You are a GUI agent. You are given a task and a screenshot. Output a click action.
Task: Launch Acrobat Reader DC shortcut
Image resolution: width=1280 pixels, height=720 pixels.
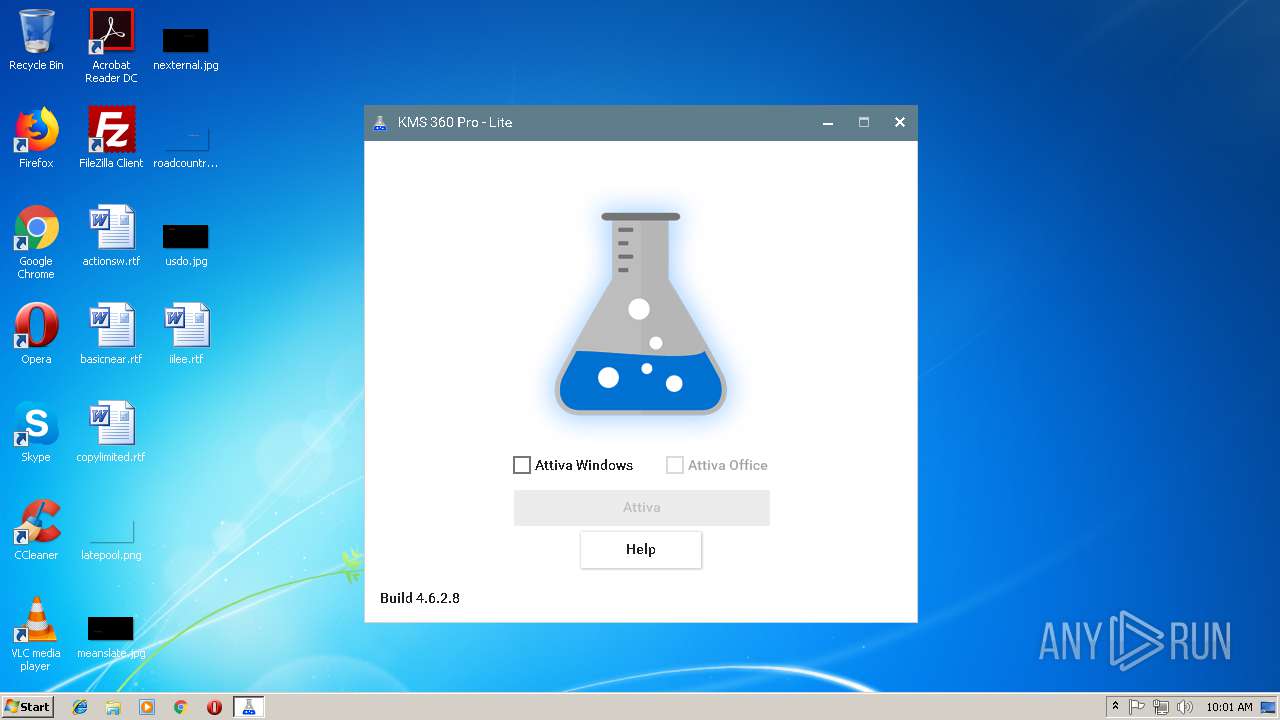click(111, 46)
